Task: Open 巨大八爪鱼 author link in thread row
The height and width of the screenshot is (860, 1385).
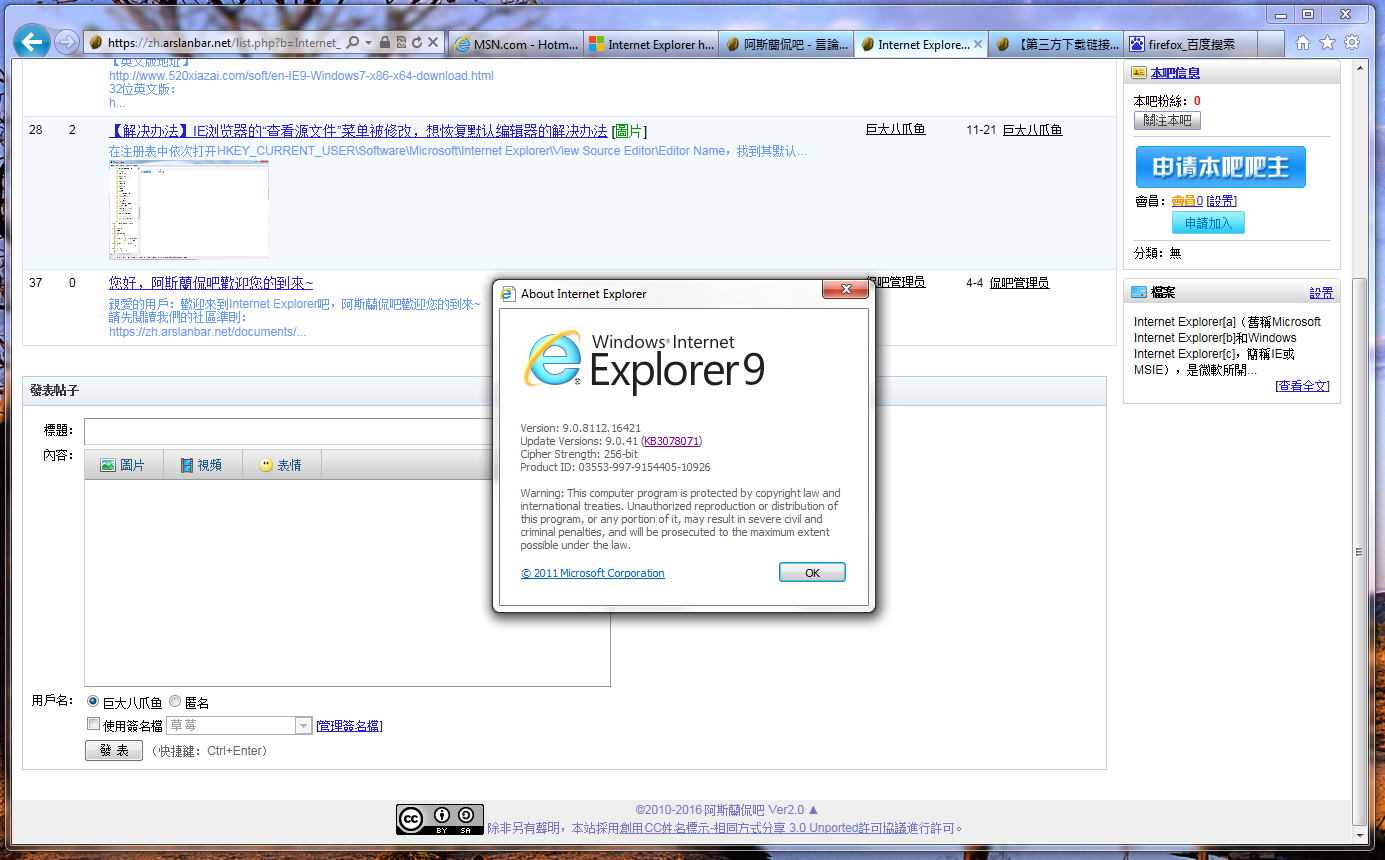Action: tap(895, 130)
